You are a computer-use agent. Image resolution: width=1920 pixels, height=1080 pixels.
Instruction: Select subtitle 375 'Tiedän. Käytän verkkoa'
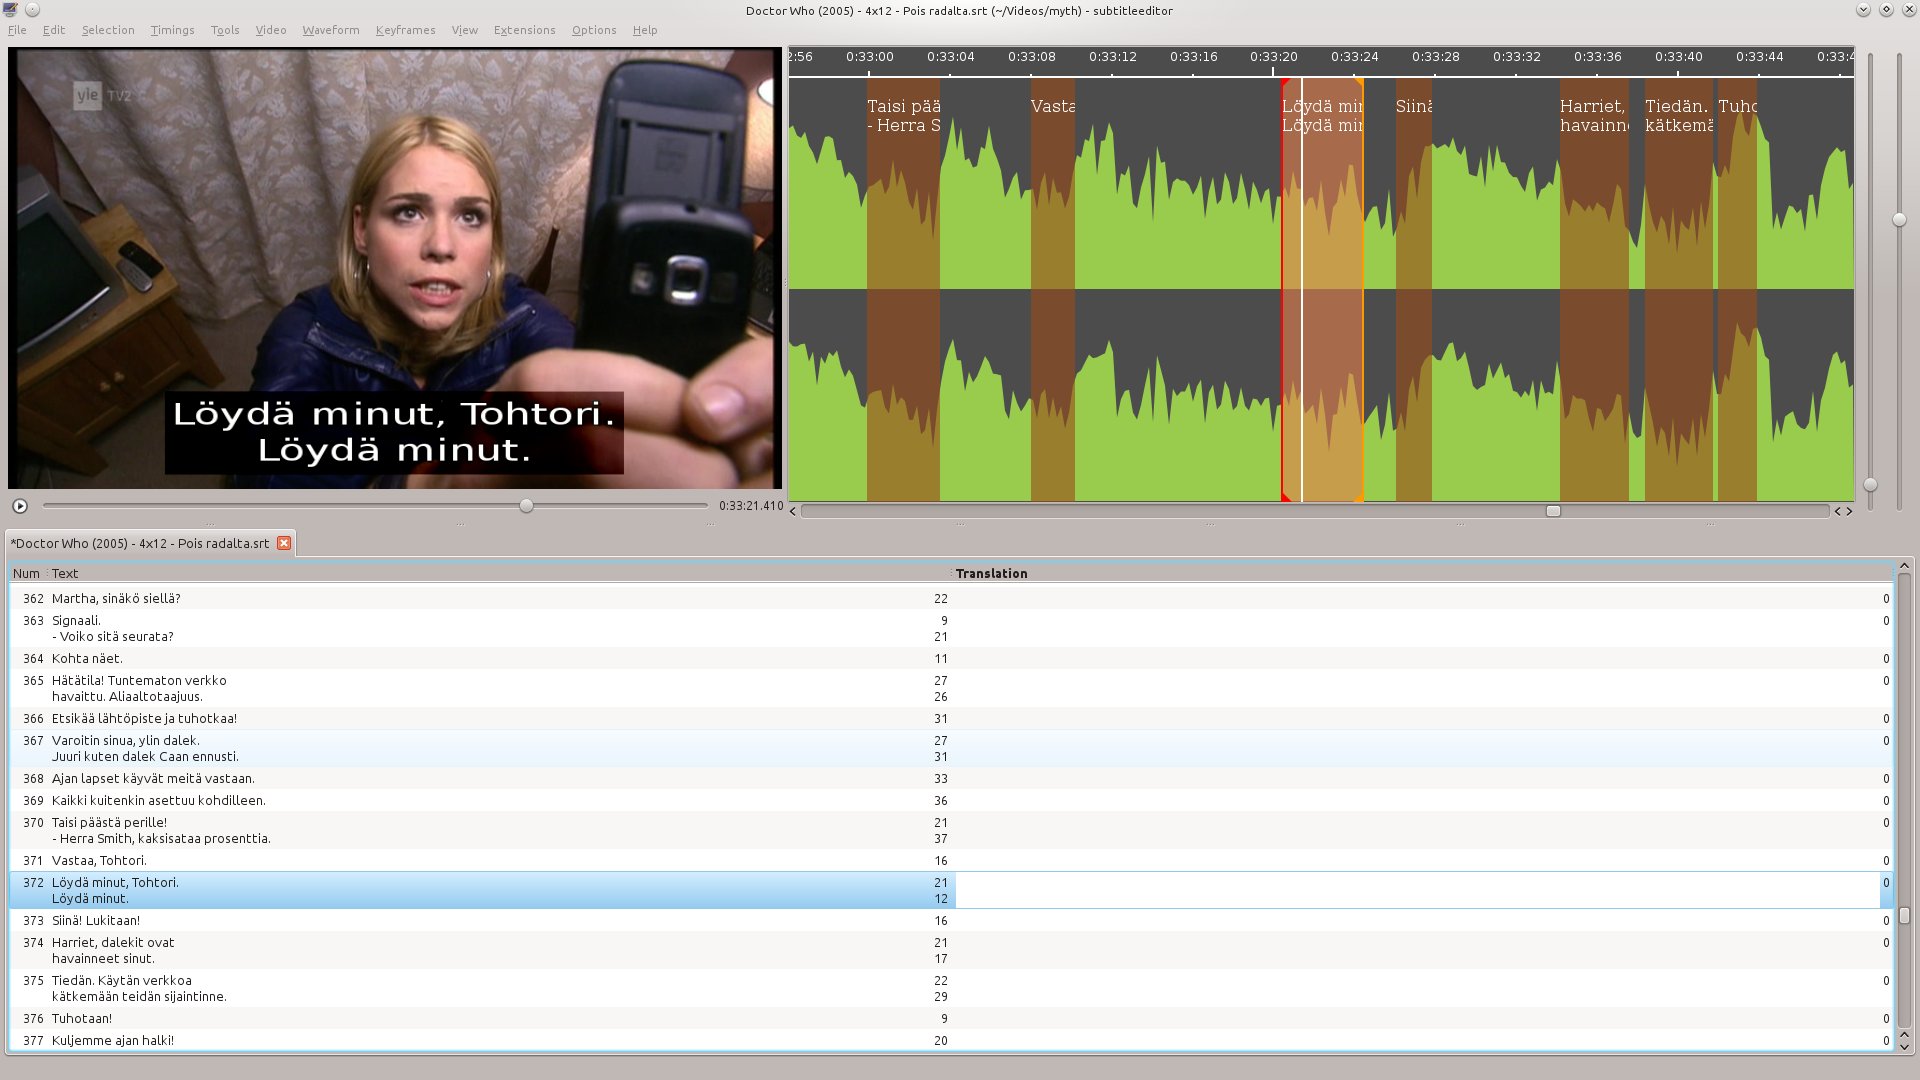(x=950, y=988)
